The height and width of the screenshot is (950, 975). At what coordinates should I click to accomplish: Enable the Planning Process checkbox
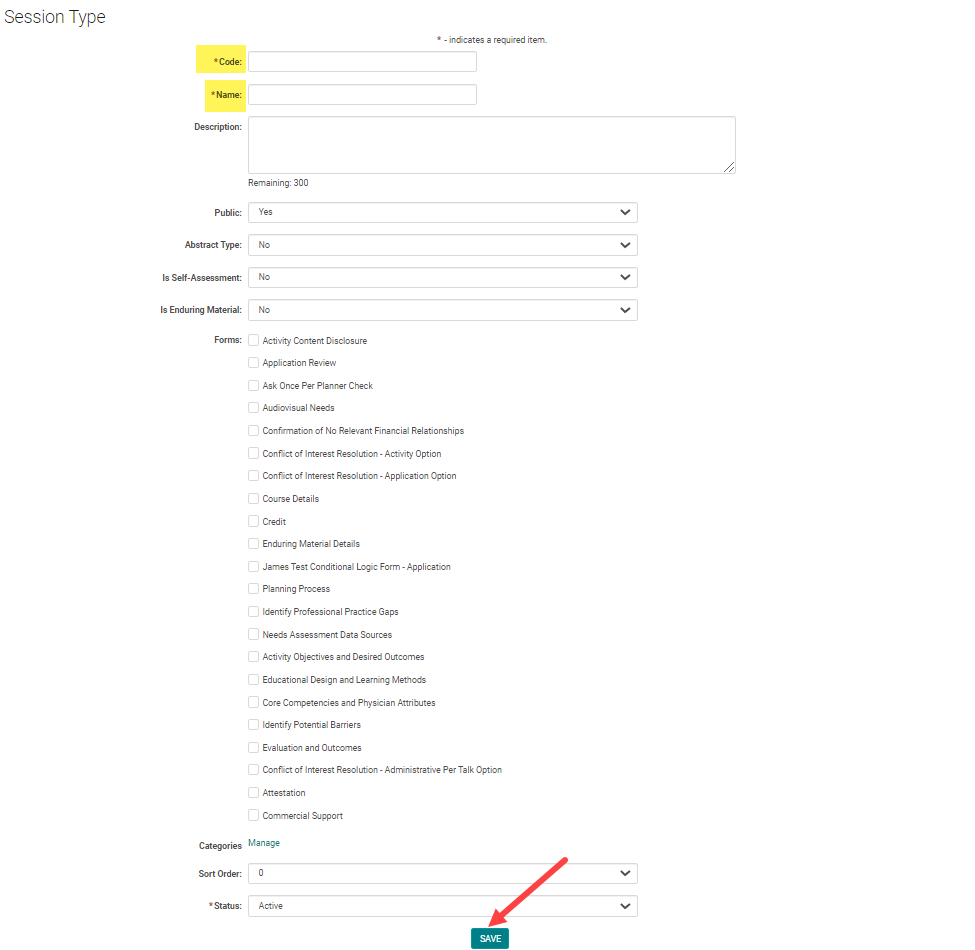(254, 589)
